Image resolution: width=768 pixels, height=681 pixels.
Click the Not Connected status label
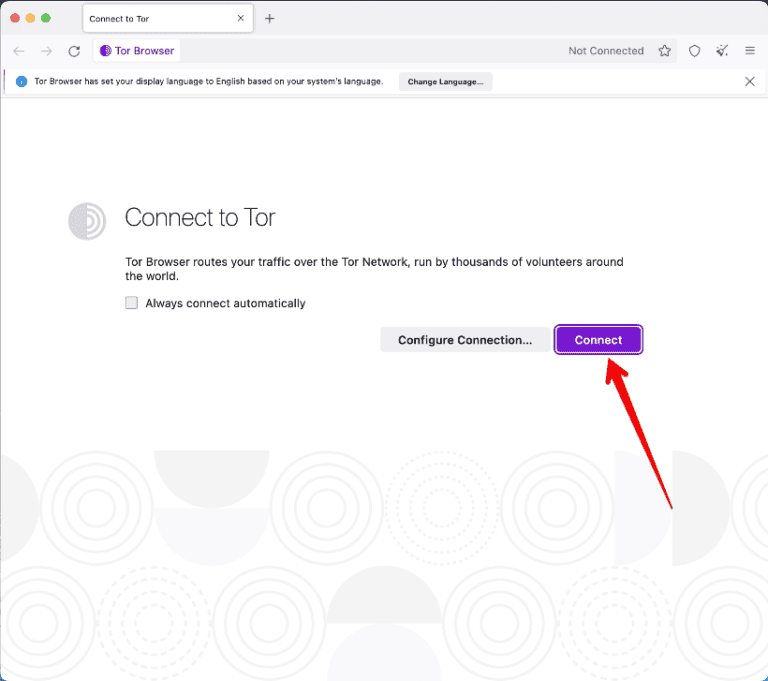point(606,51)
